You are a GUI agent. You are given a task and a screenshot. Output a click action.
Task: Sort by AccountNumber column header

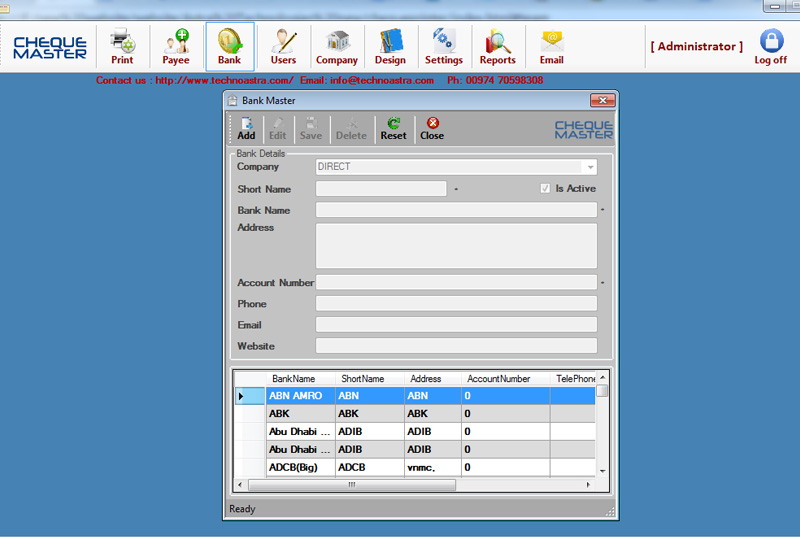point(506,379)
